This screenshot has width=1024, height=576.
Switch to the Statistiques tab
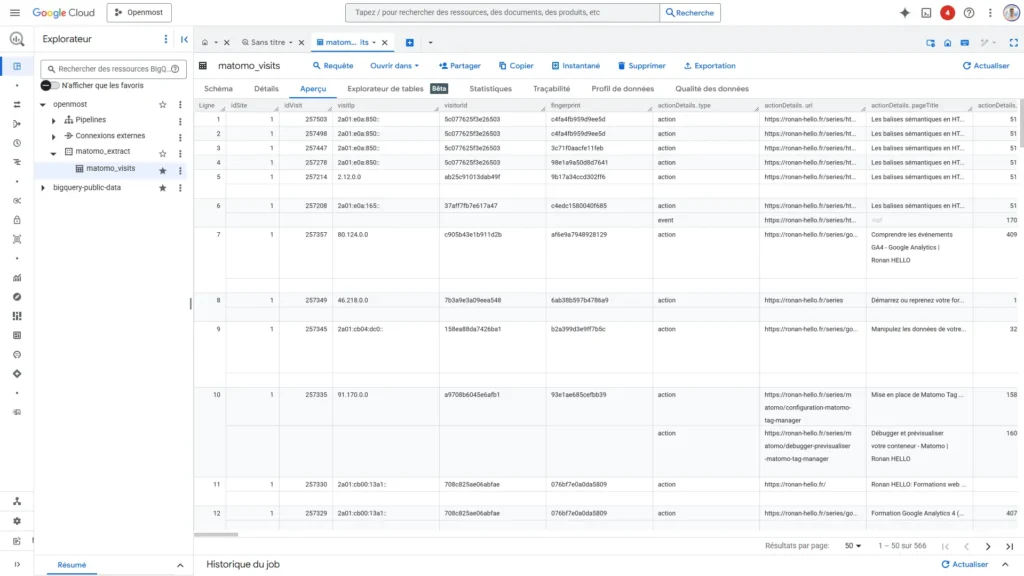tap(490, 89)
